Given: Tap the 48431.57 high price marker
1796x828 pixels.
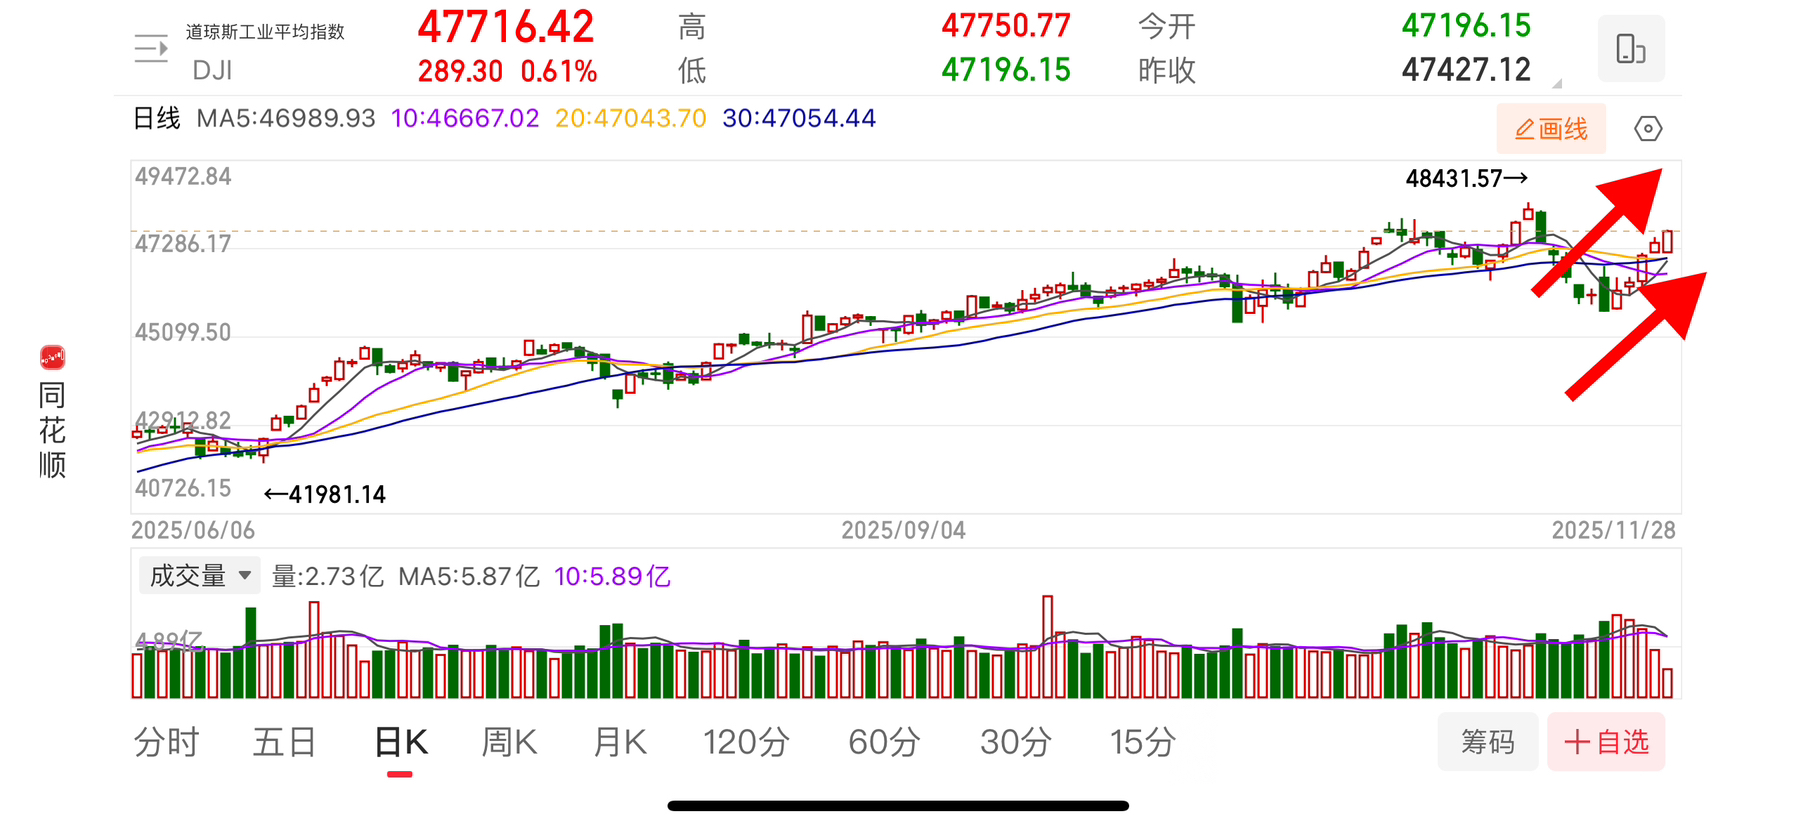Looking at the screenshot, I should [1465, 179].
